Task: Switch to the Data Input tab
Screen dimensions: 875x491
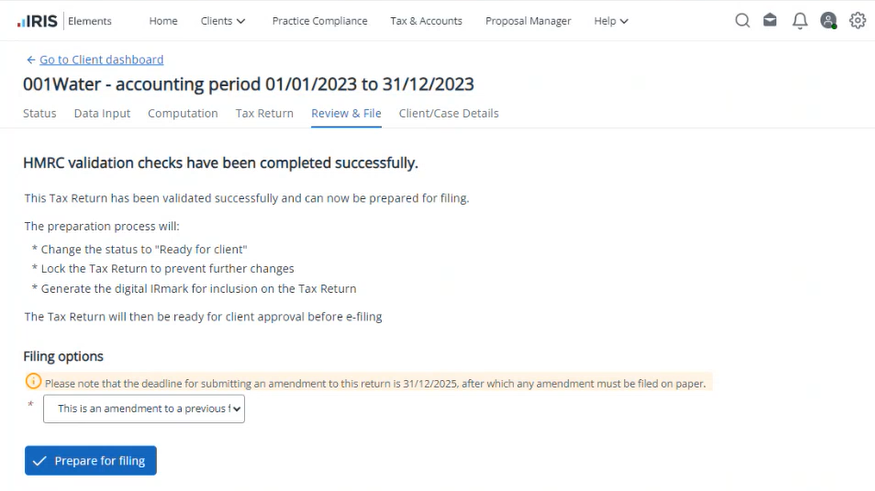Action: coord(102,114)
